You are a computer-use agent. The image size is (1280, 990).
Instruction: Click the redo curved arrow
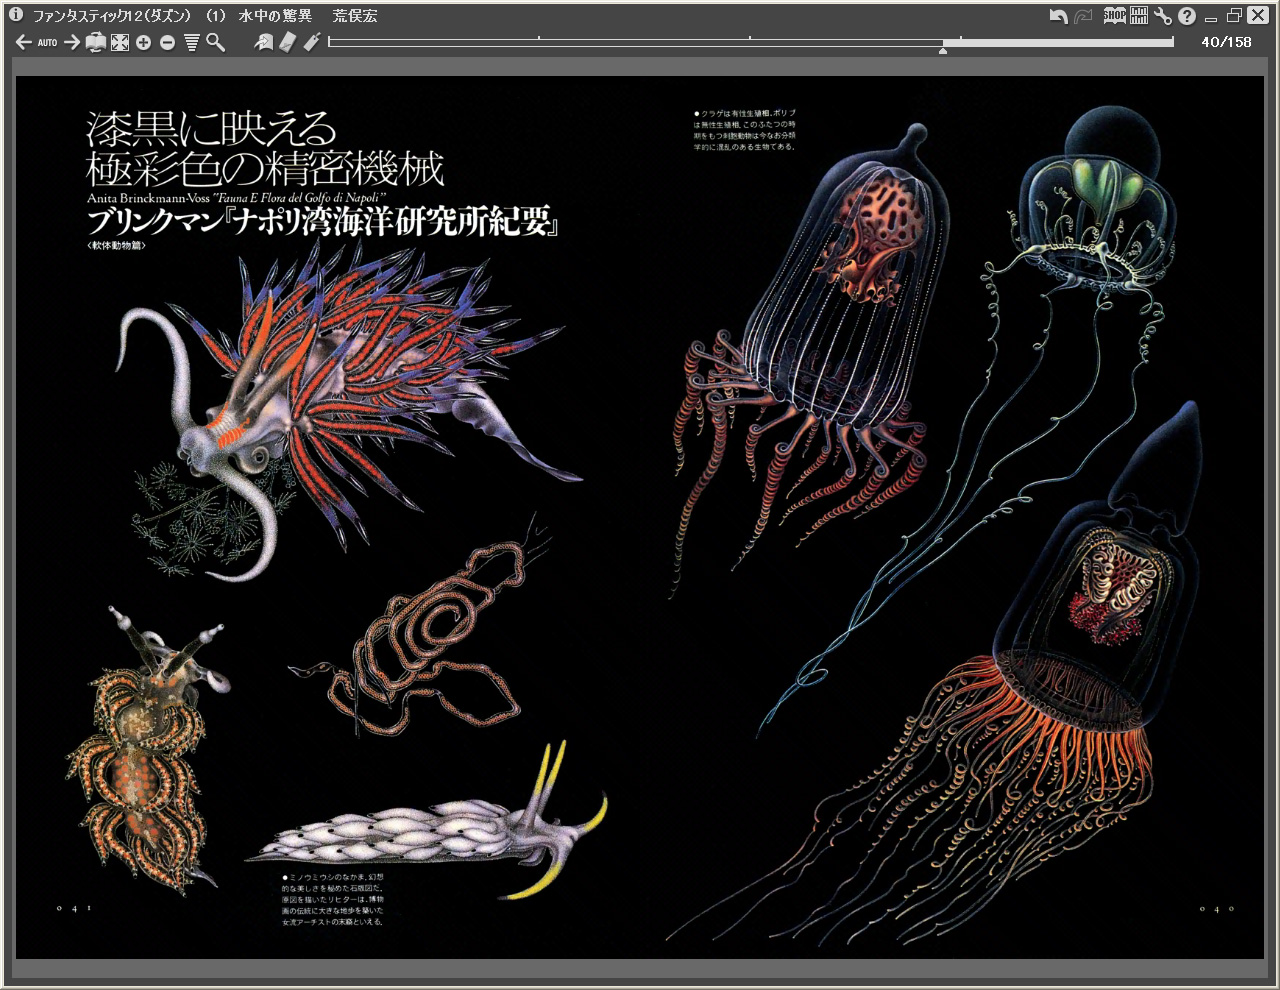(1083, 16)
